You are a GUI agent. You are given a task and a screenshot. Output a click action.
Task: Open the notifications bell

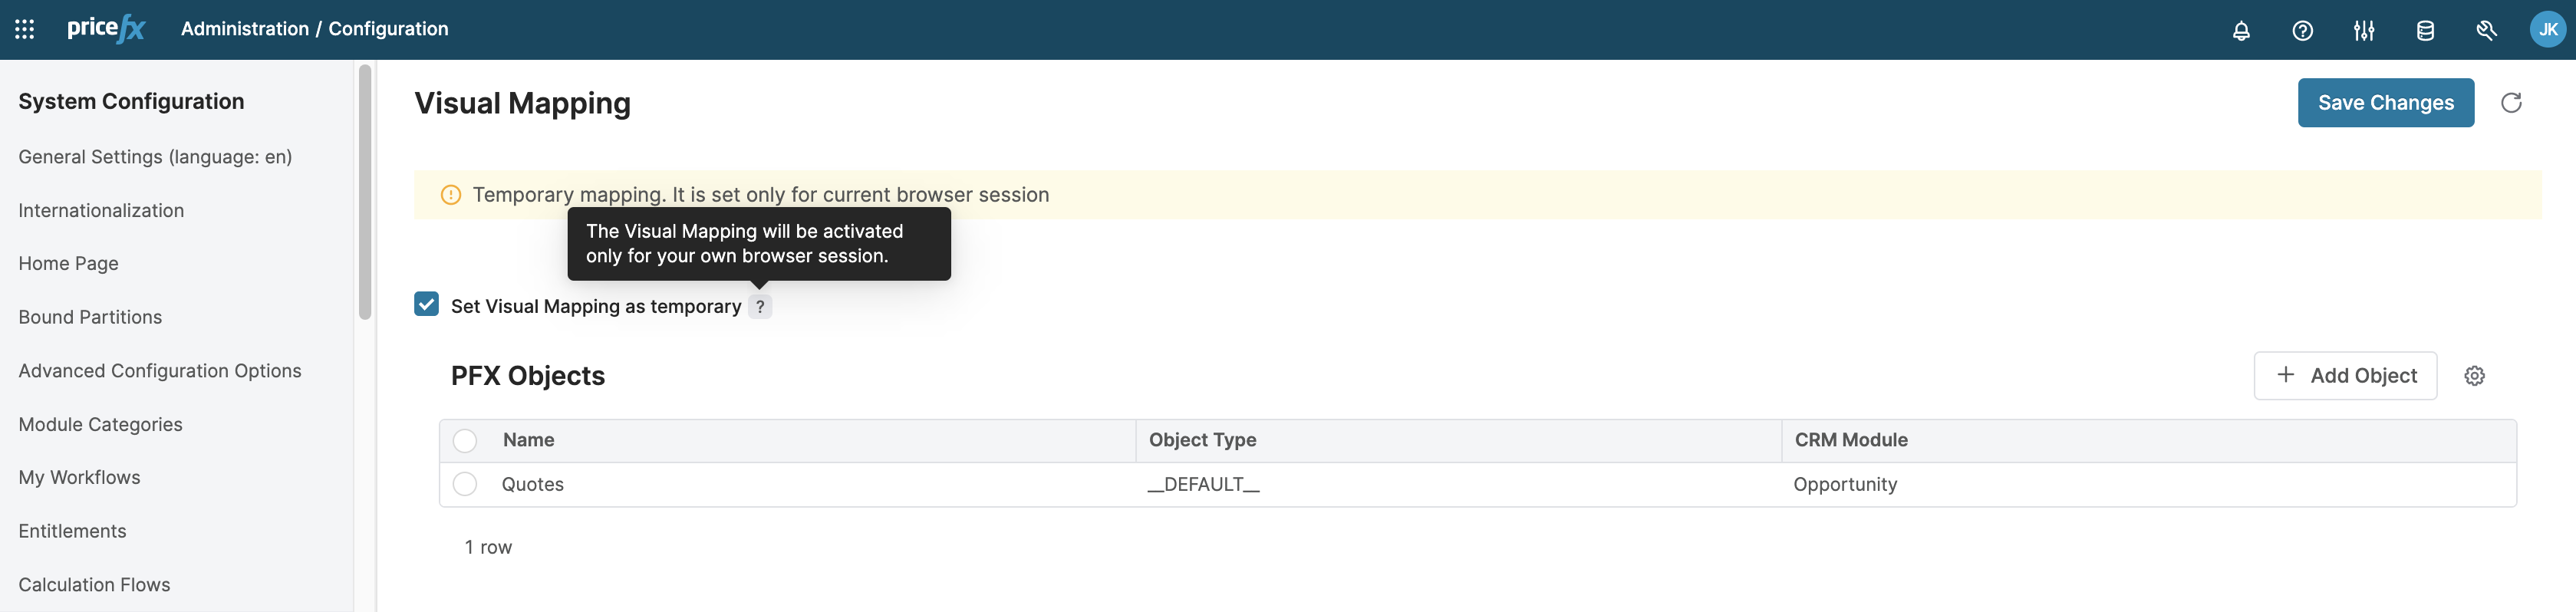[2241, 30]
